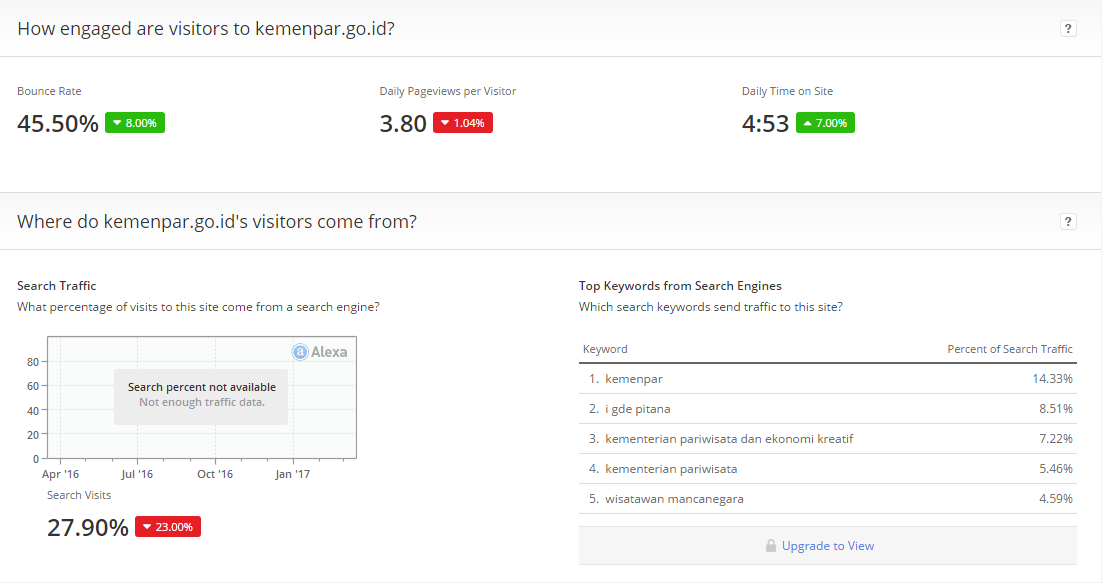Click 'How engaged are visitors' section title

click(x=206, y=29)
